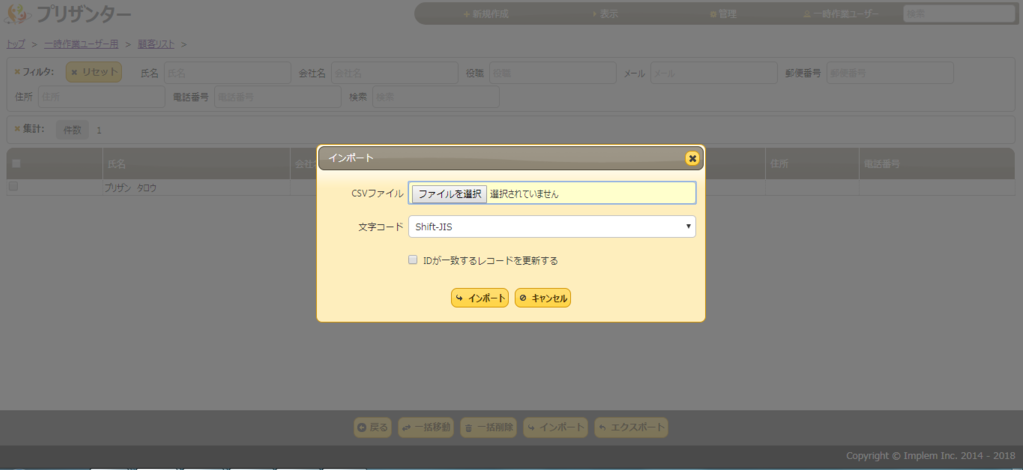
Task: Check the プリザン タロウ row checkbox
Action: pyautogui.click(x=13, y=187)
